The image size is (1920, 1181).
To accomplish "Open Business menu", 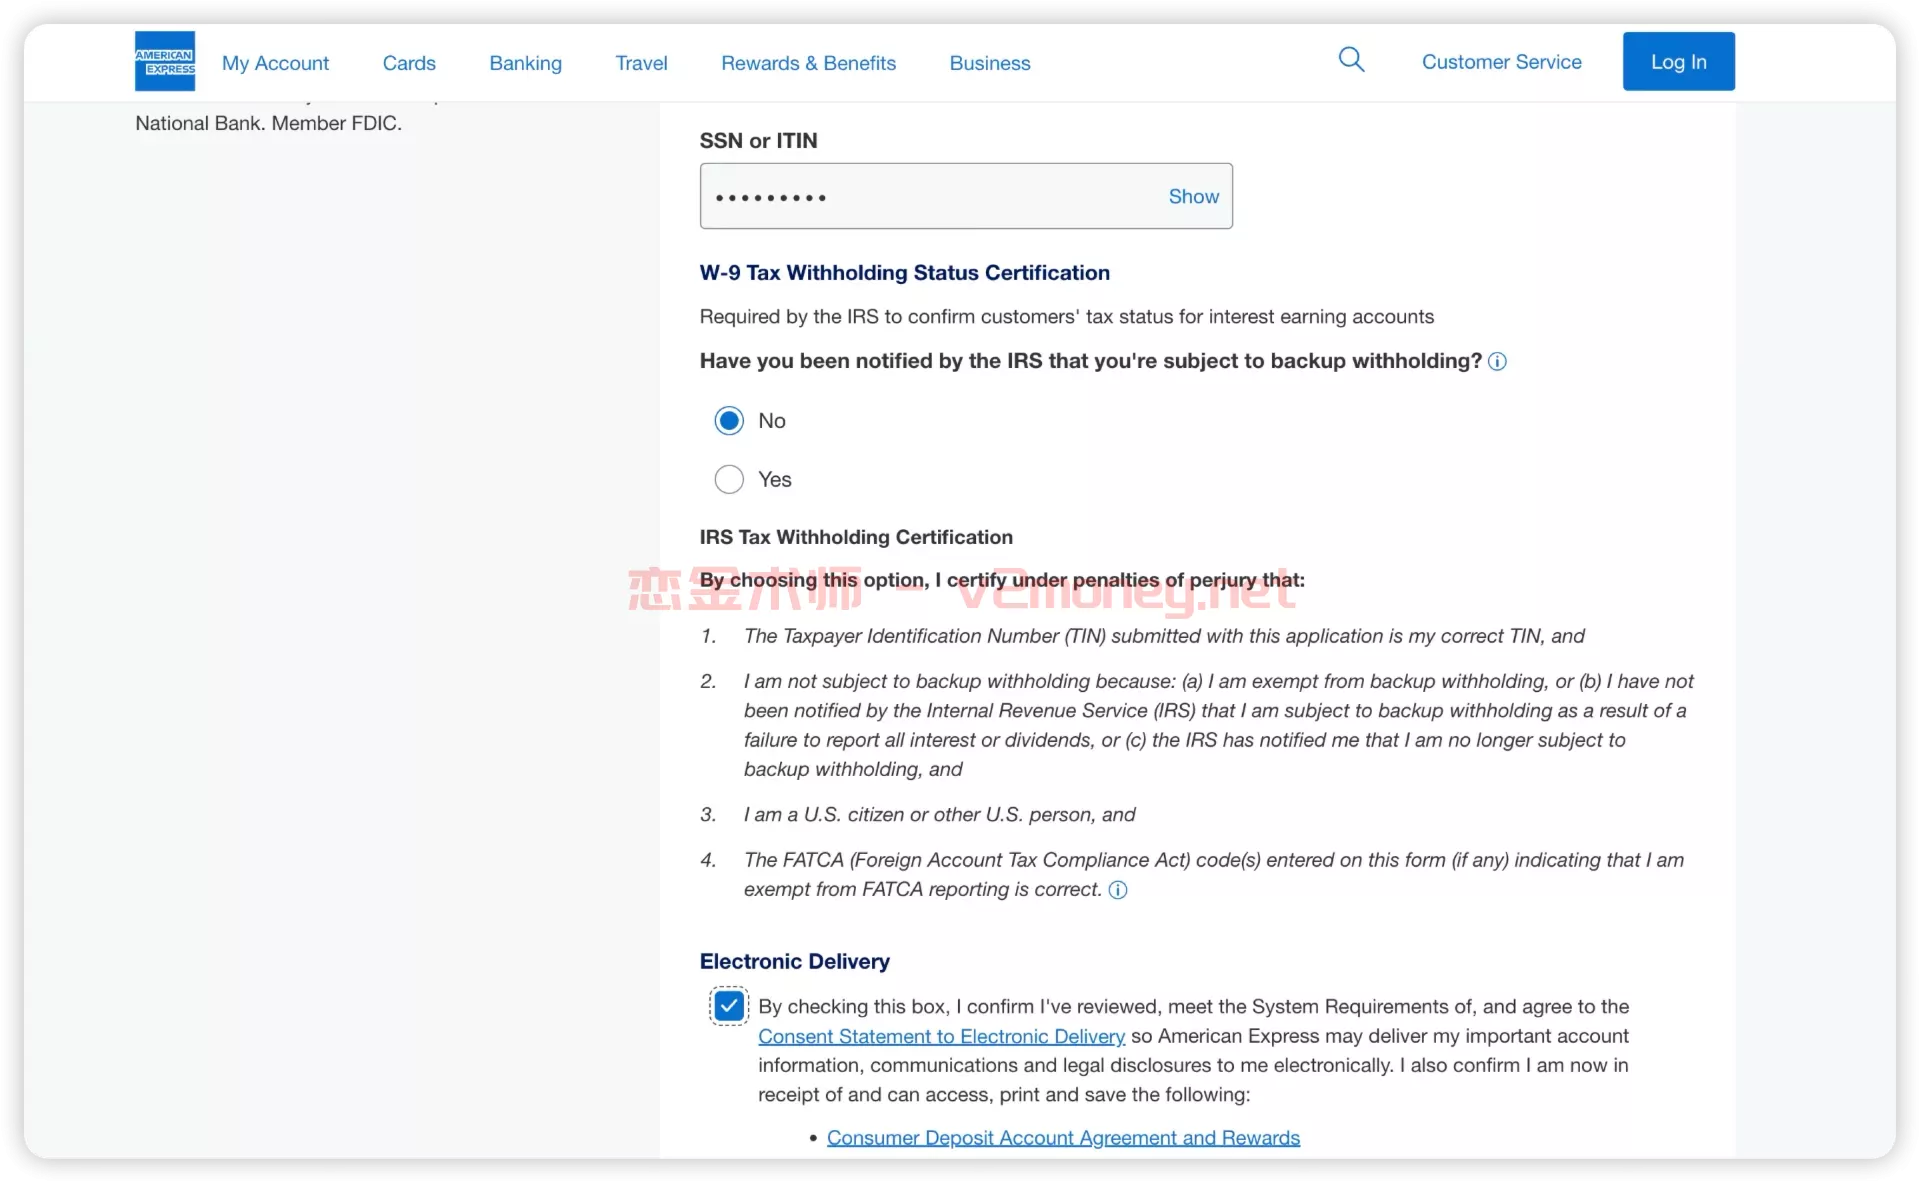I will pyautogui.click(x=989, y=63).
